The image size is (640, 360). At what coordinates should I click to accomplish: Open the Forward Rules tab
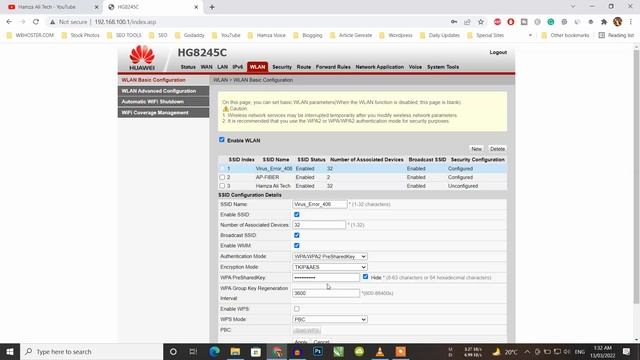coord(333,67)
